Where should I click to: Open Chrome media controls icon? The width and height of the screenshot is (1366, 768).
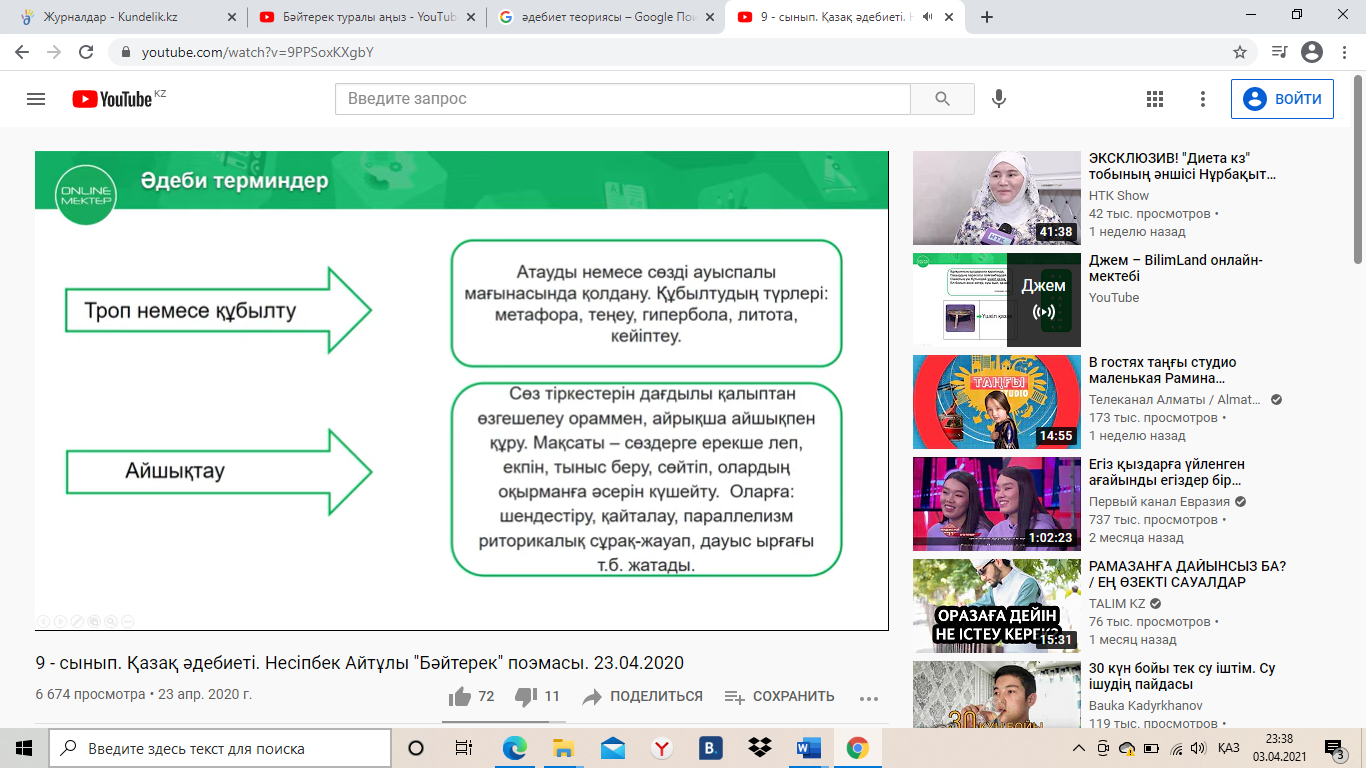pyautogui.click(x=1279, y=52)
